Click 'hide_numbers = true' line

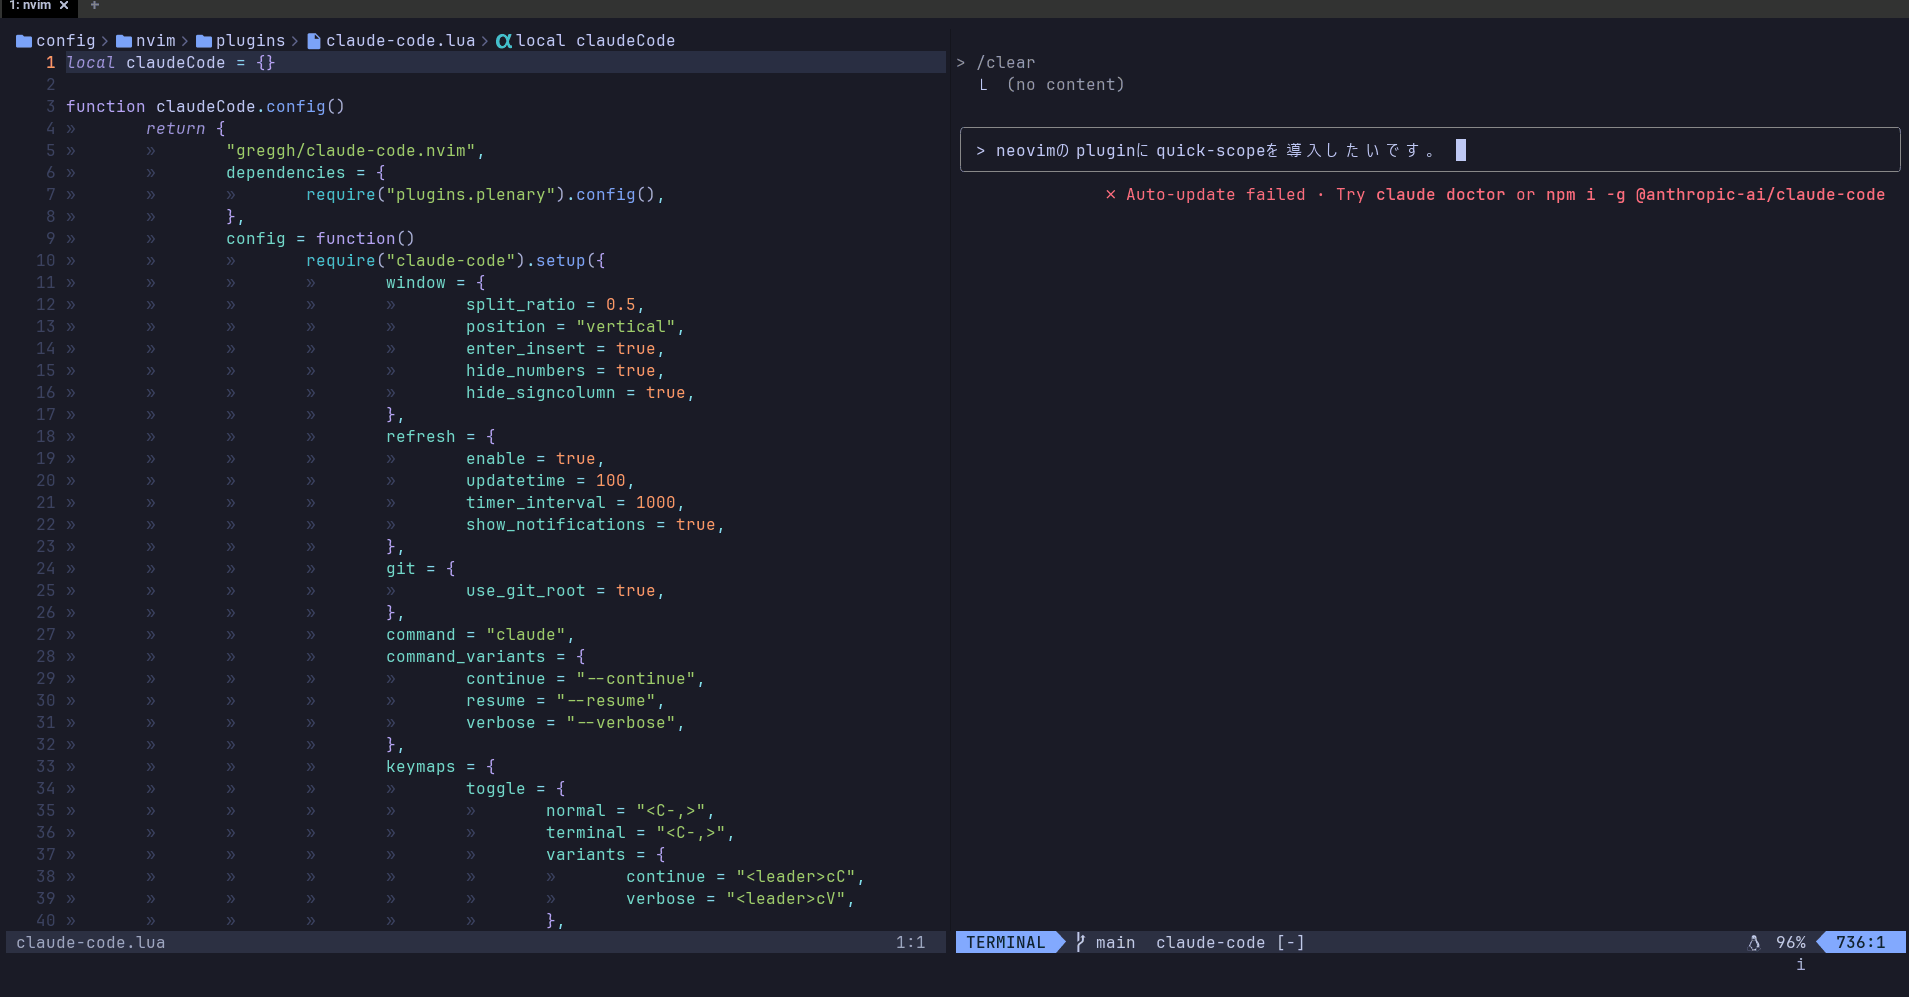click(561, 371)
